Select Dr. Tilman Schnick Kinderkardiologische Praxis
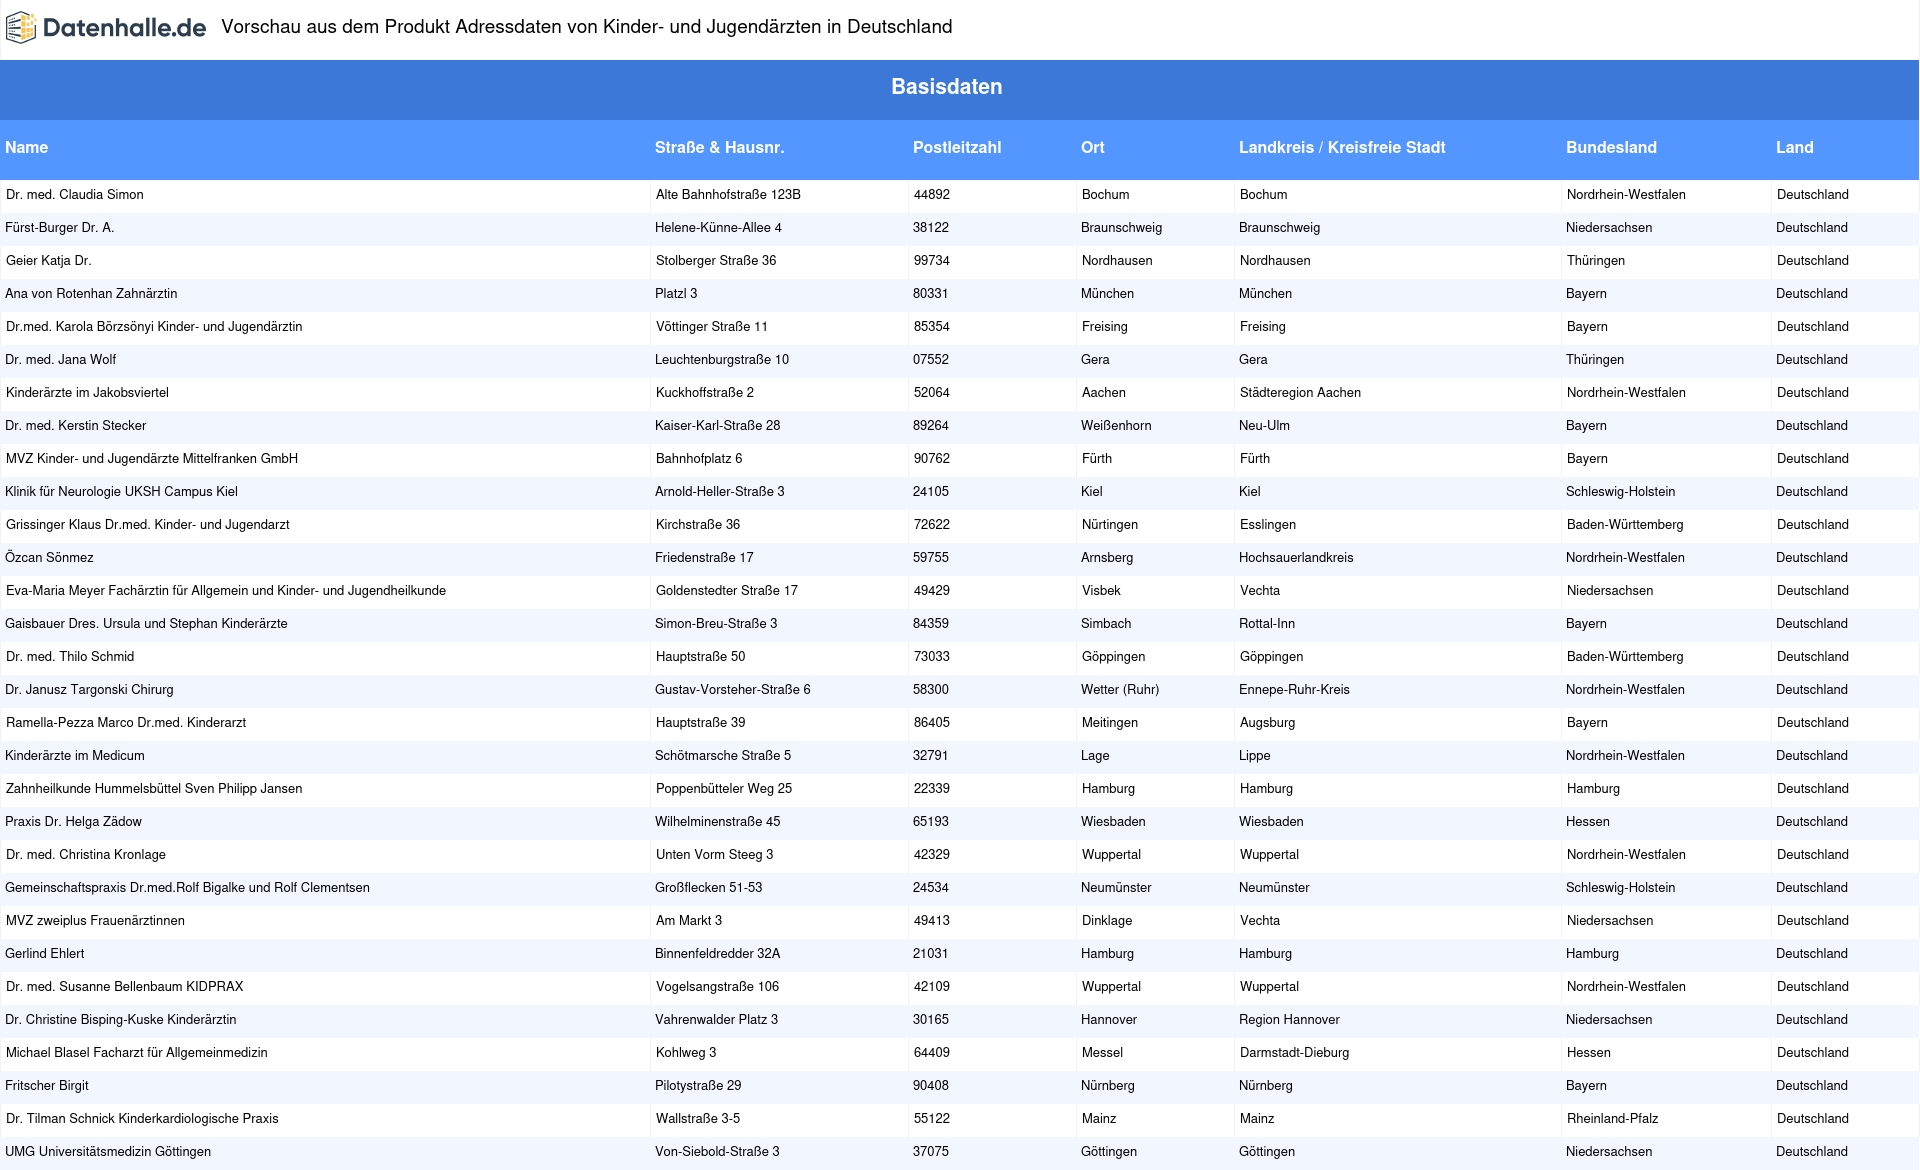 click(142, 1119)
